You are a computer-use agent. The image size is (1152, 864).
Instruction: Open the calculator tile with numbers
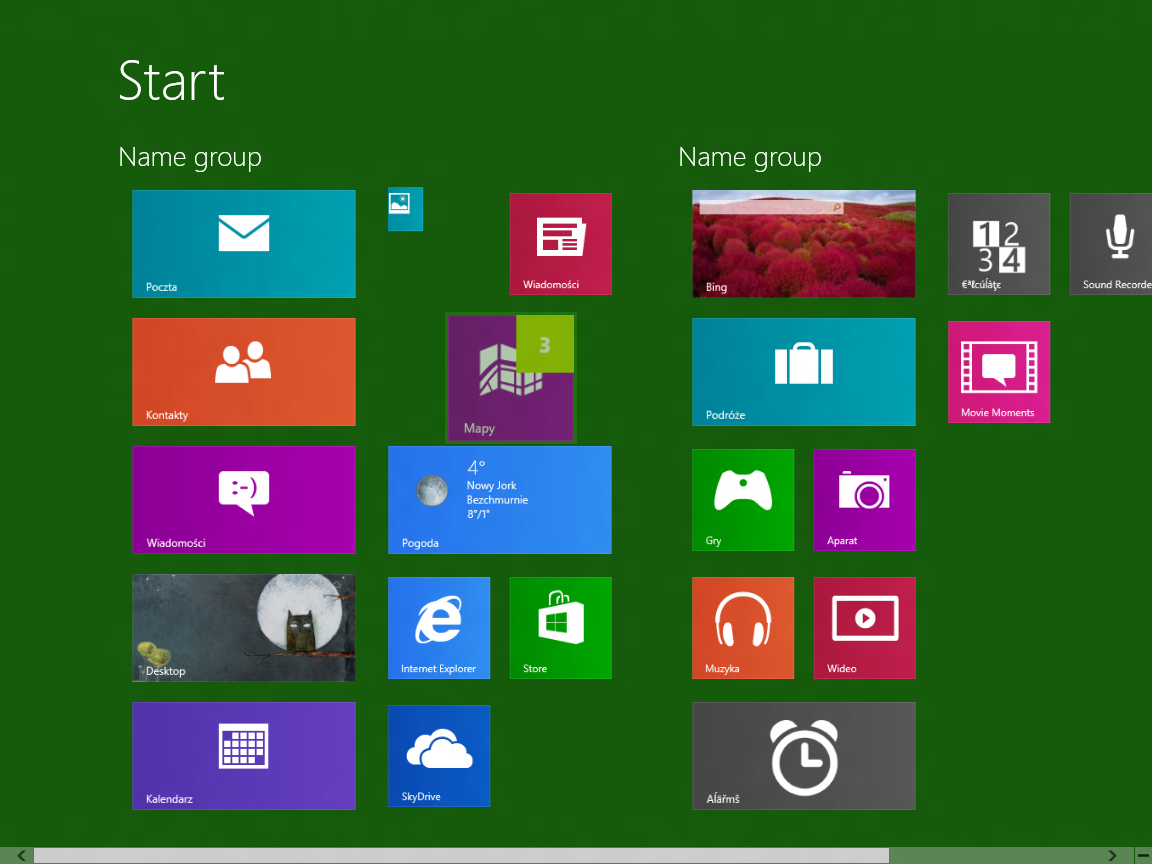pyautogui.click(x=999, y=244)
